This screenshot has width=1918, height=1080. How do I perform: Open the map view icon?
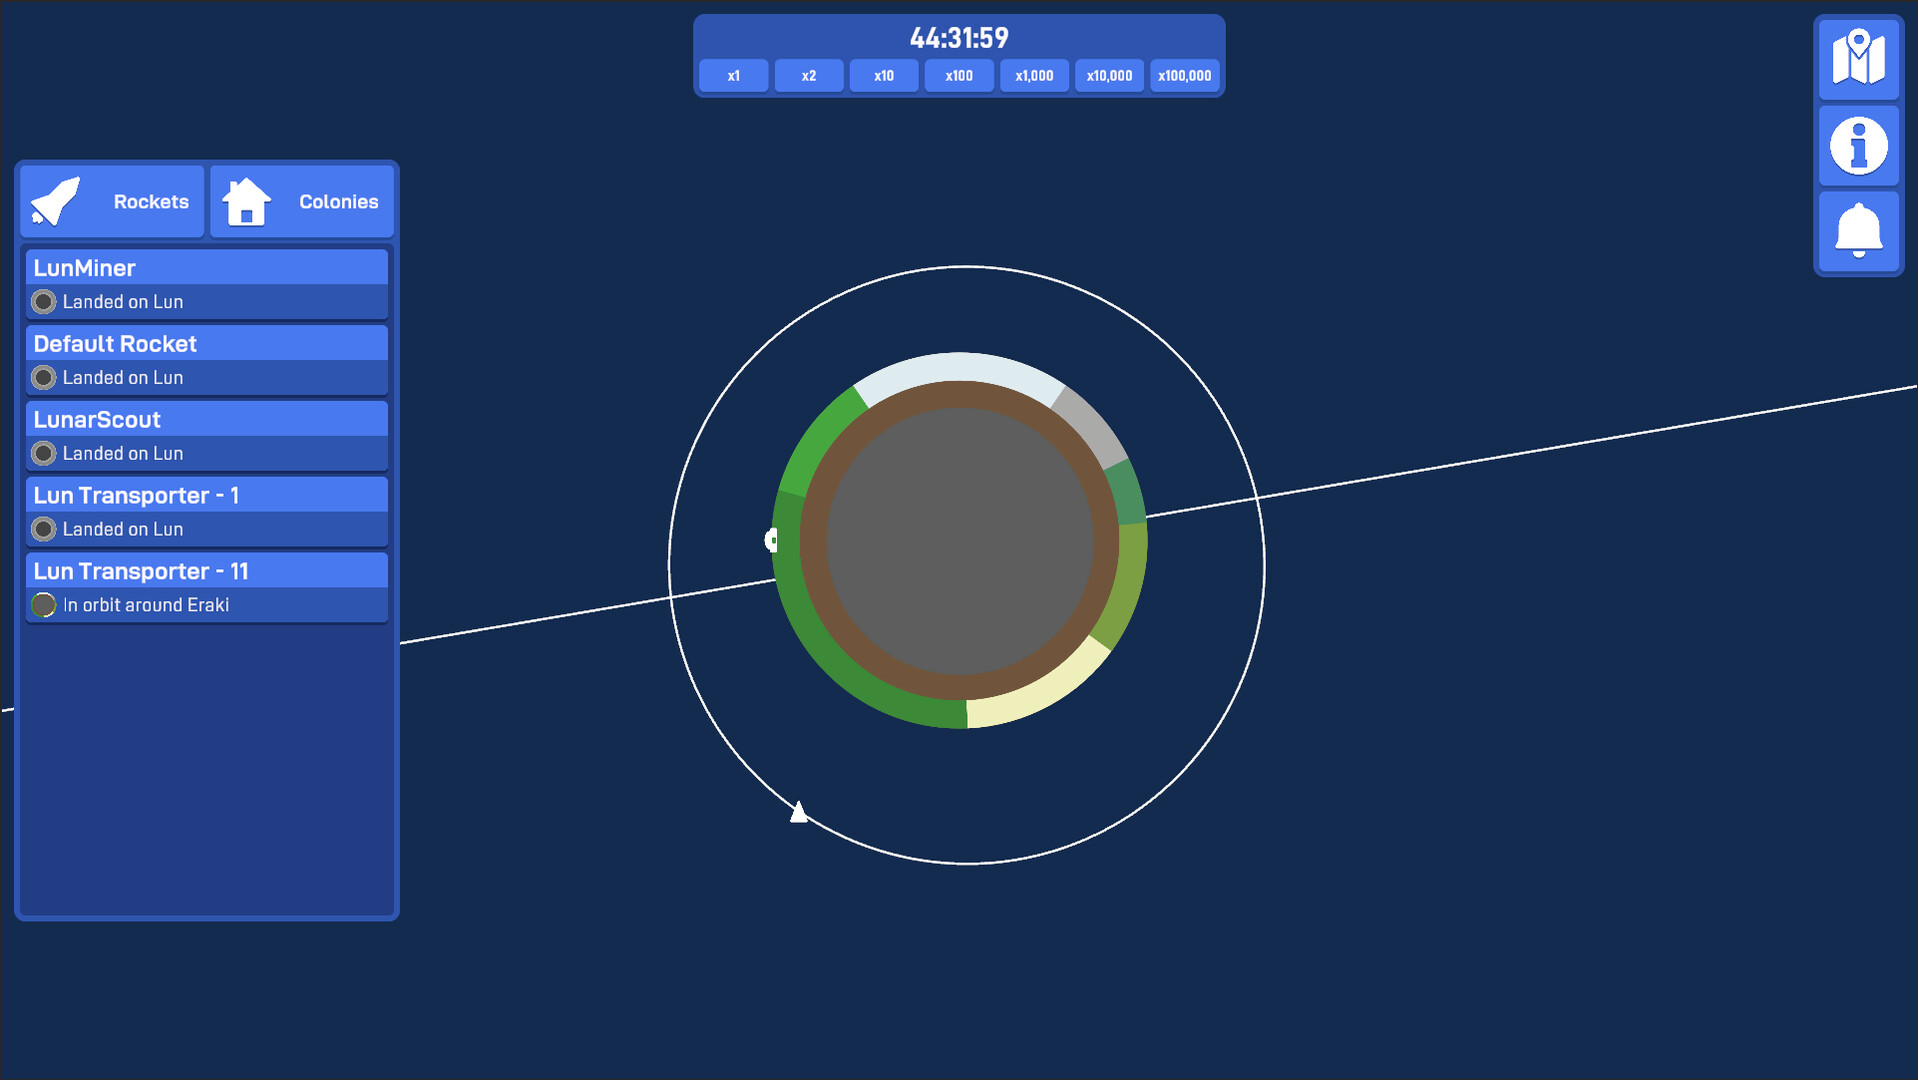point(1858,59)
